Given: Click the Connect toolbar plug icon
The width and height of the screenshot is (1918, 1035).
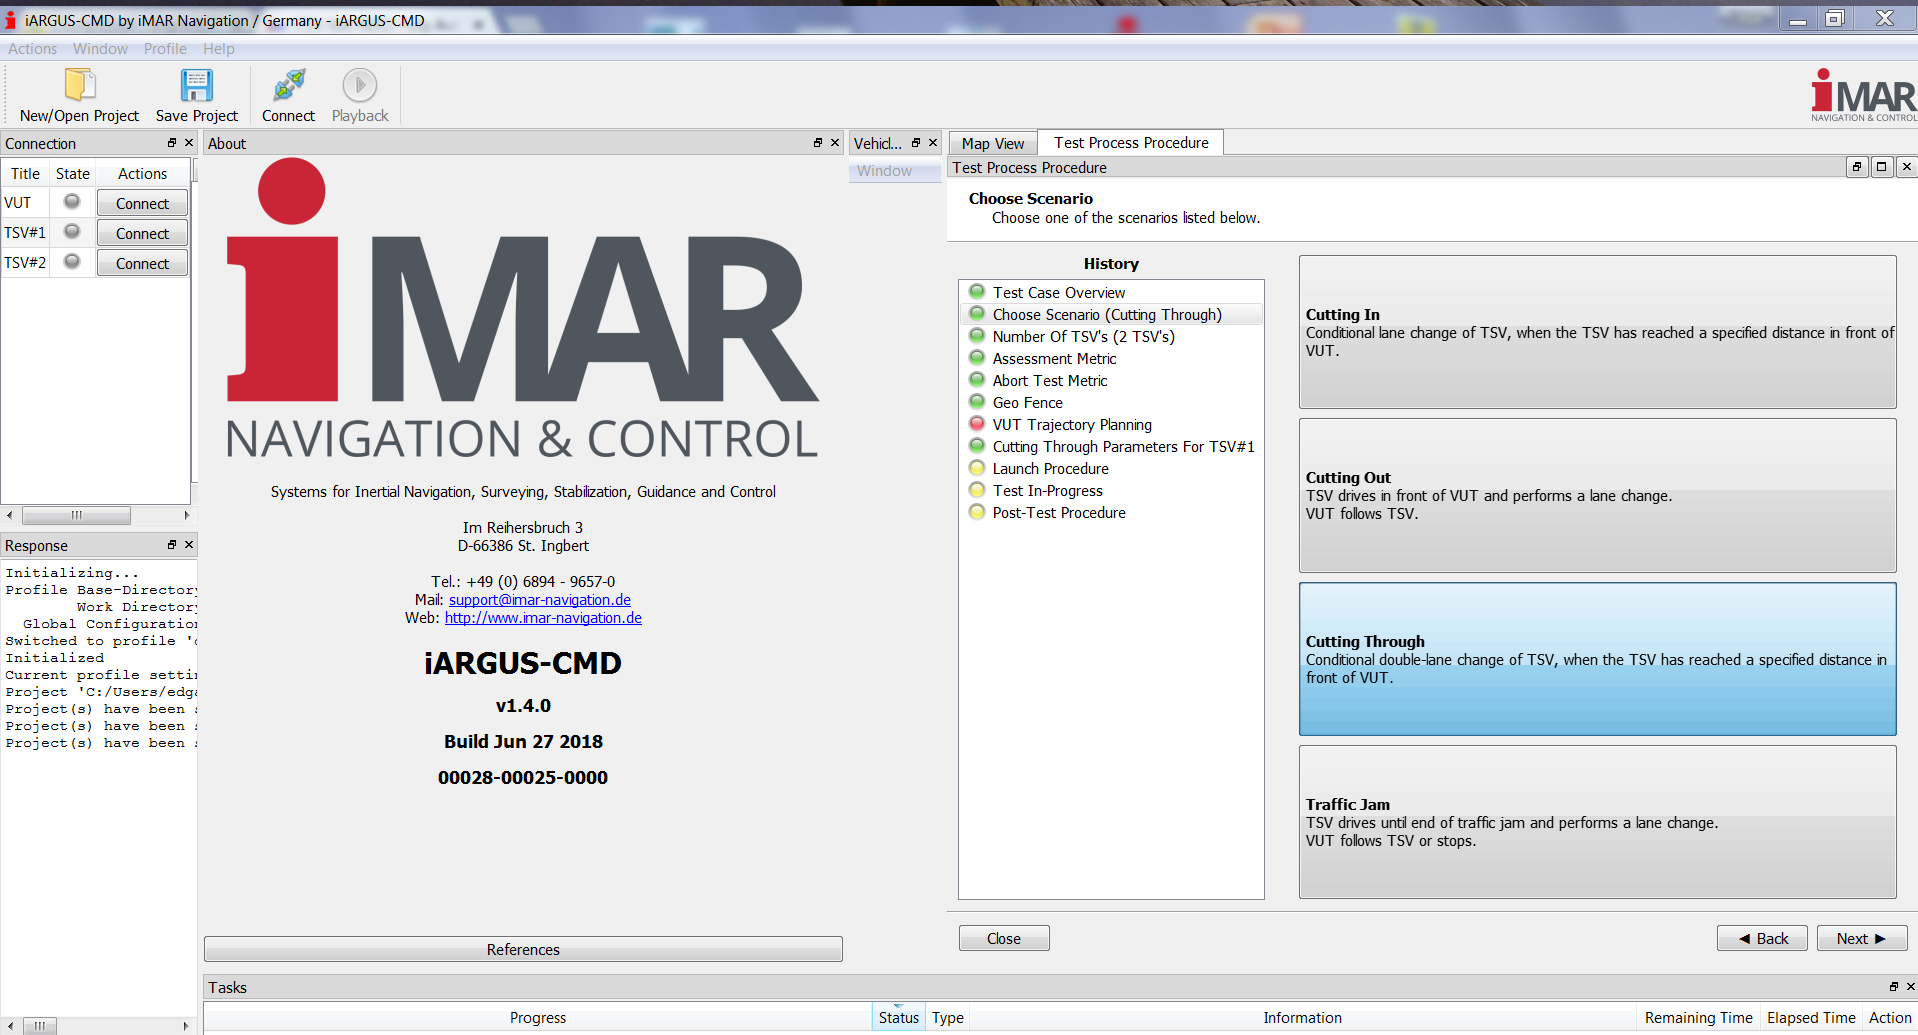Looking at the screenshot, I should coord(289,86).
